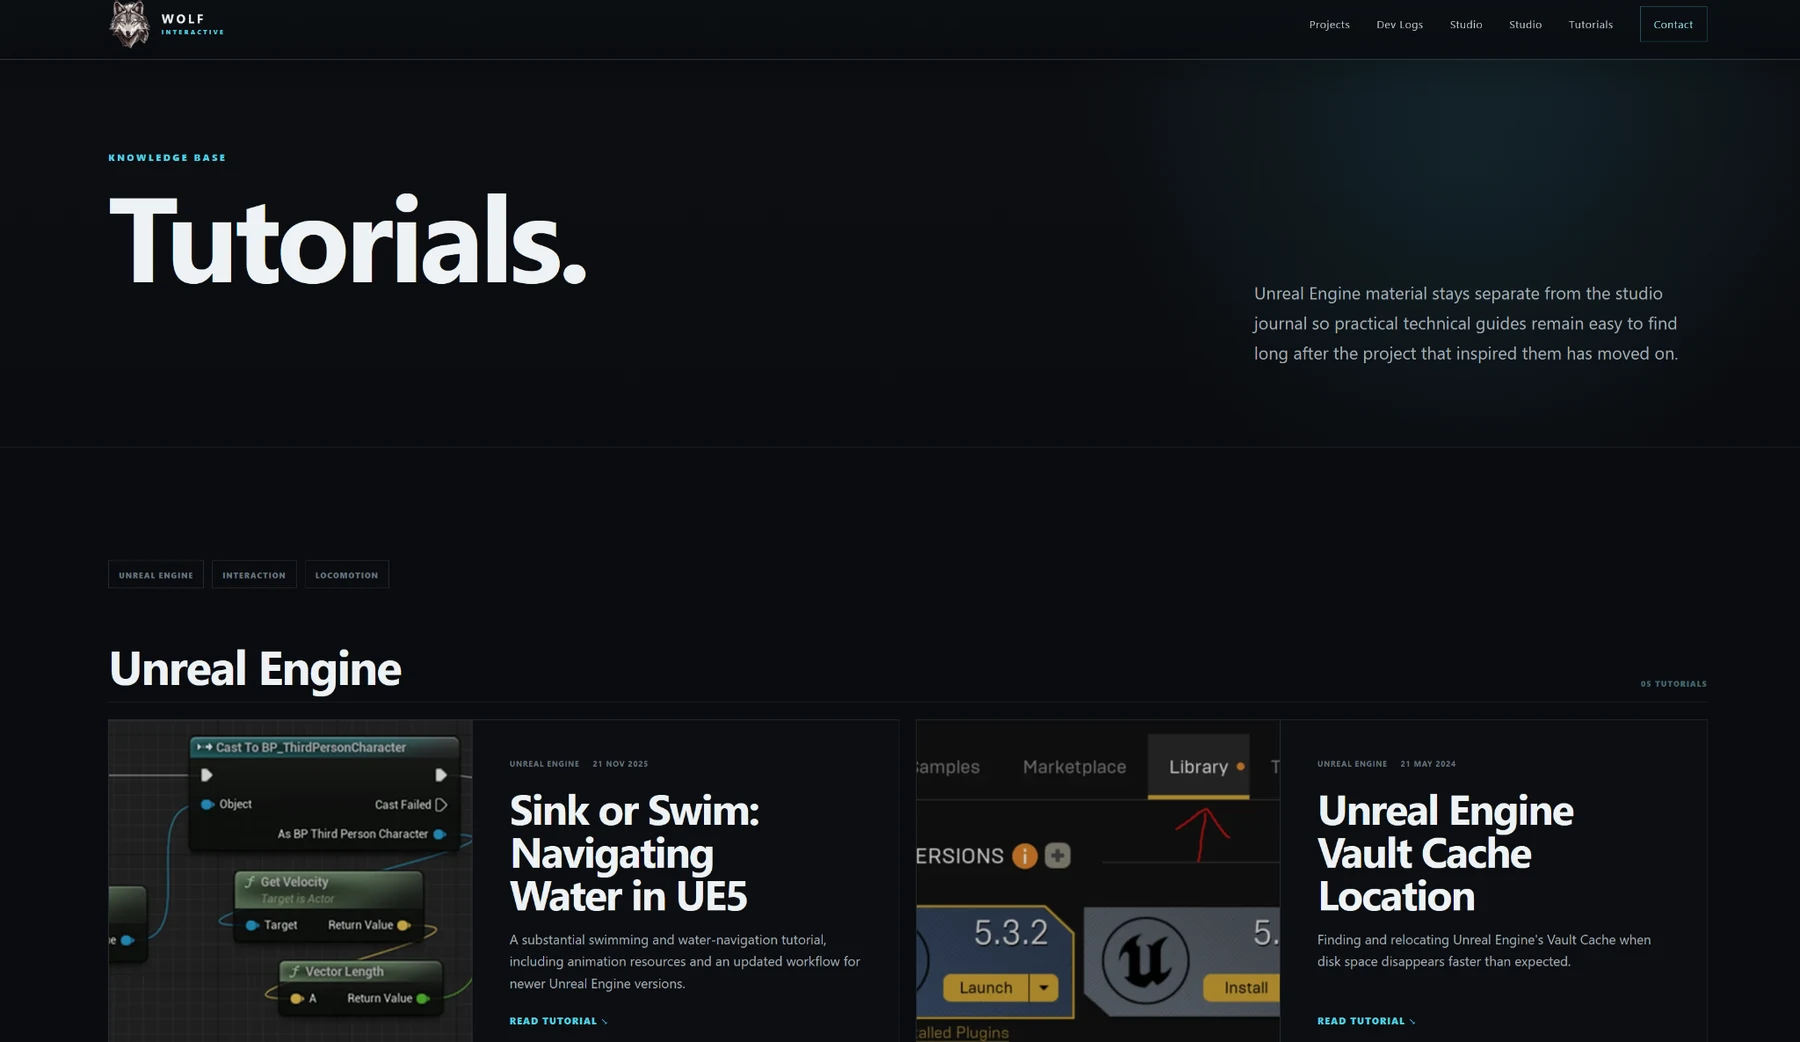Open the Studio nav link next to Dev Logs
The image size is (1800, 1042).
coord(1466,24)
